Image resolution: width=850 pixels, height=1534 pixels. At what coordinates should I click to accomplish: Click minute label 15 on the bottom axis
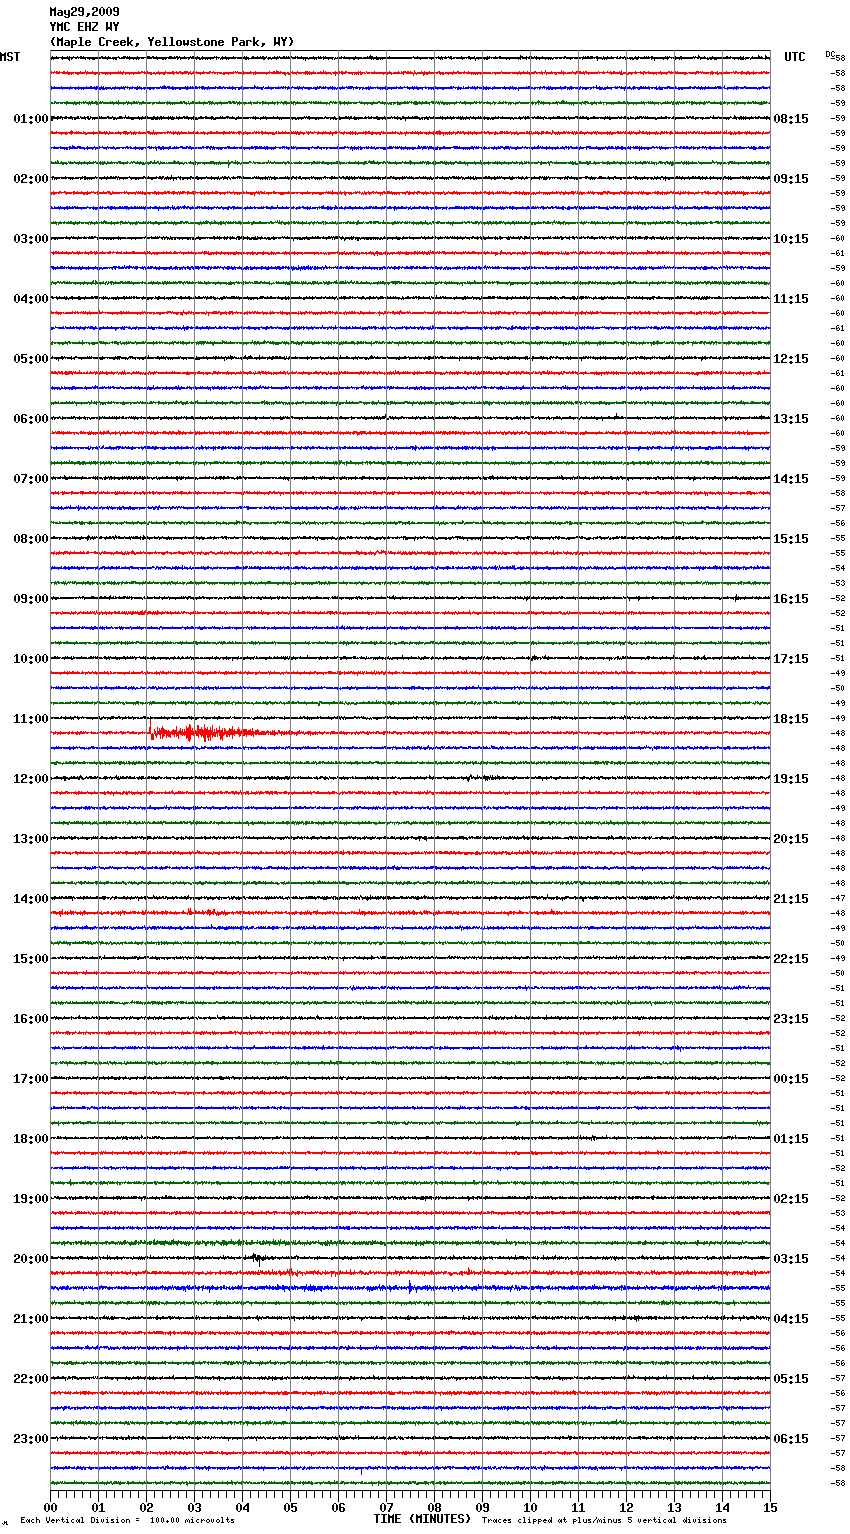click(770, 1507)
